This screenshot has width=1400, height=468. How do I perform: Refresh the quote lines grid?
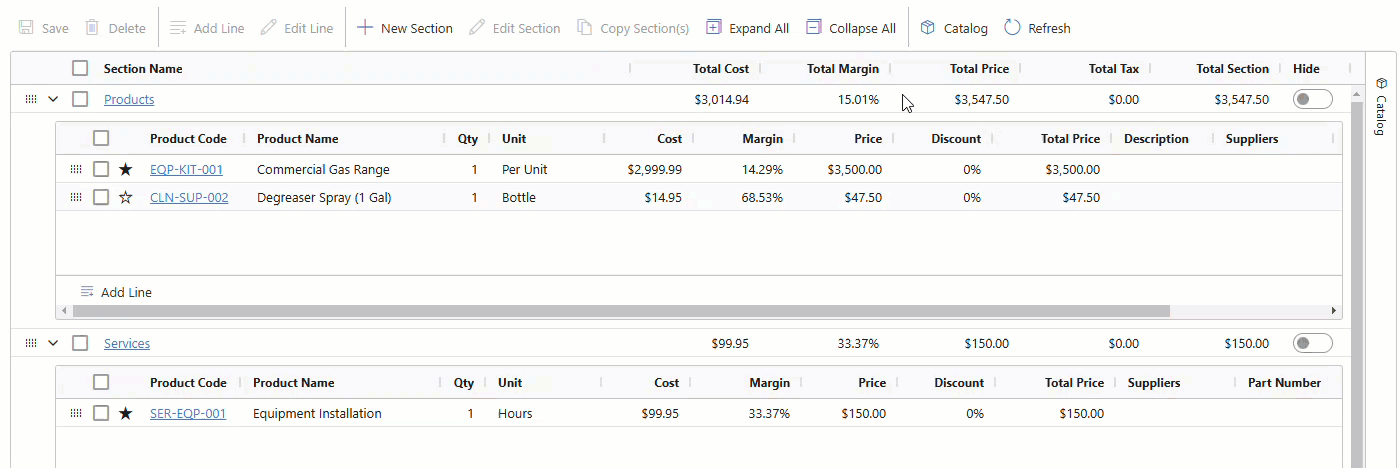pyautogui.click(x=1037, y=28)
